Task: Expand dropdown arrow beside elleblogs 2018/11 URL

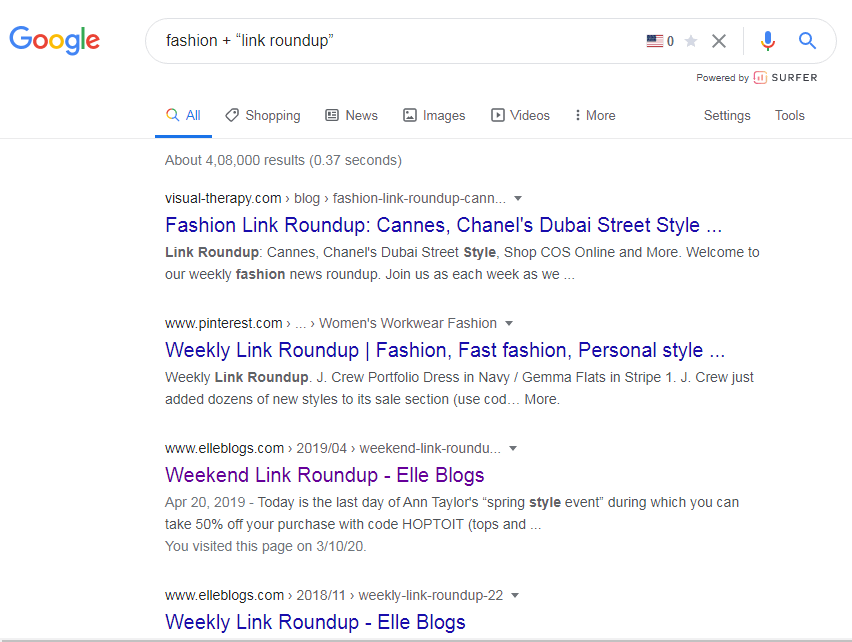Action: (x=515, y=596)
